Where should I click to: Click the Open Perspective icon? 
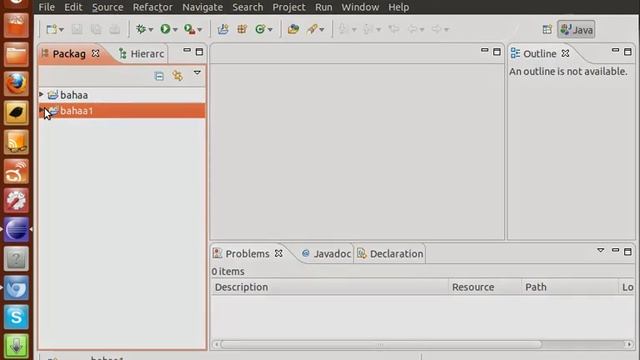[547, 29]
